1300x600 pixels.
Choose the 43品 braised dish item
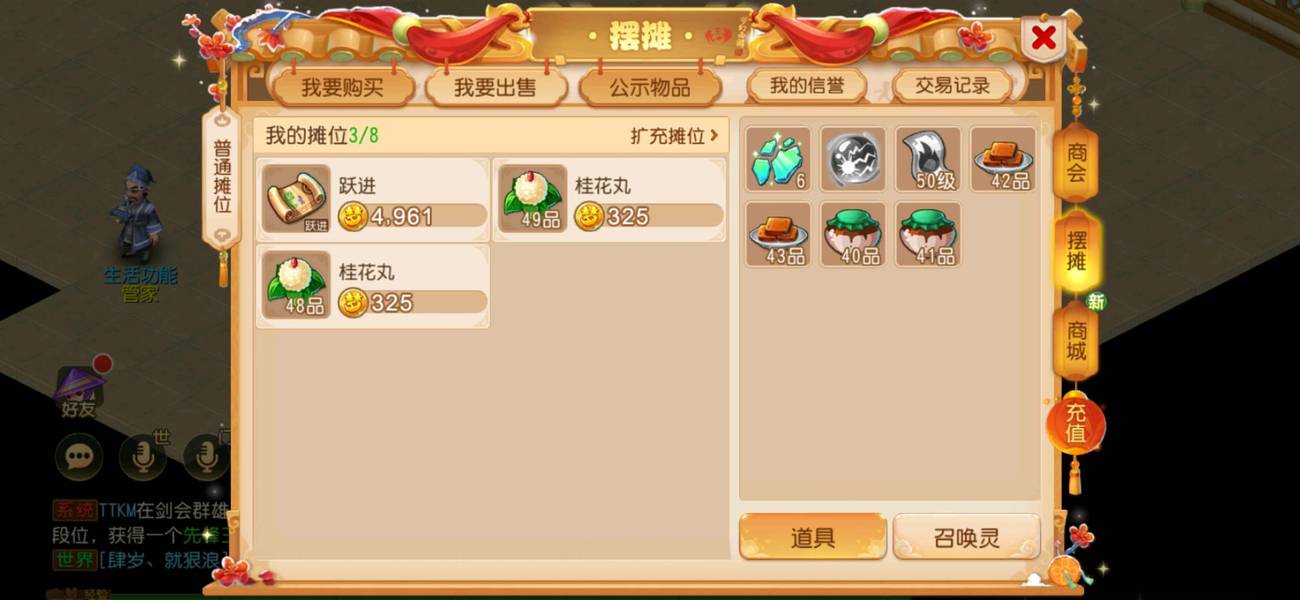point(778,234)
